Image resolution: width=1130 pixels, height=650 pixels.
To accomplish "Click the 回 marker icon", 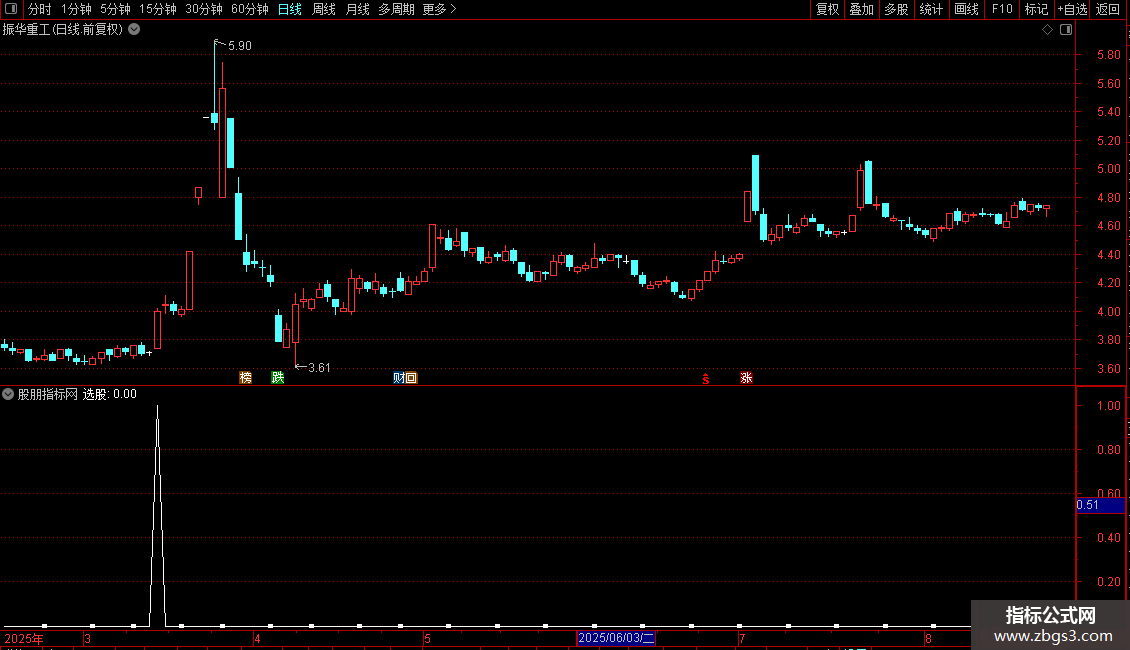I will [x=411, y=378].
